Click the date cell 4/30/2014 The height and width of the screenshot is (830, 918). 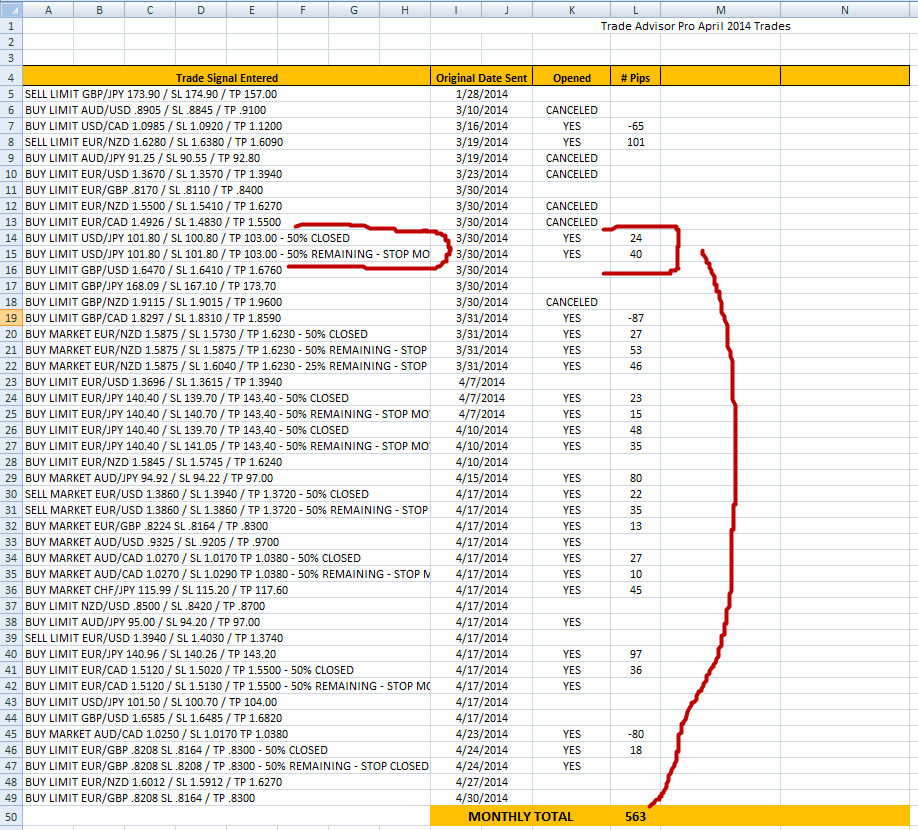(481, 798)
